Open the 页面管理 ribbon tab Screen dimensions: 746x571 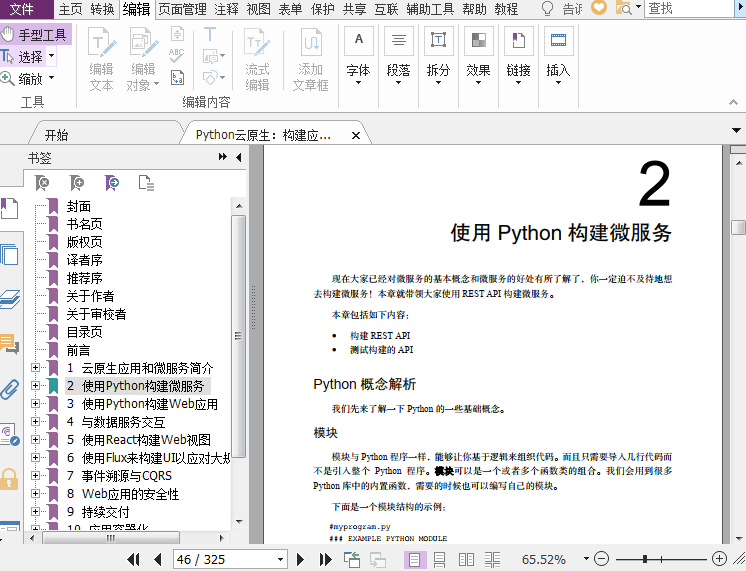pyautogui.click(x=182, y=9)
